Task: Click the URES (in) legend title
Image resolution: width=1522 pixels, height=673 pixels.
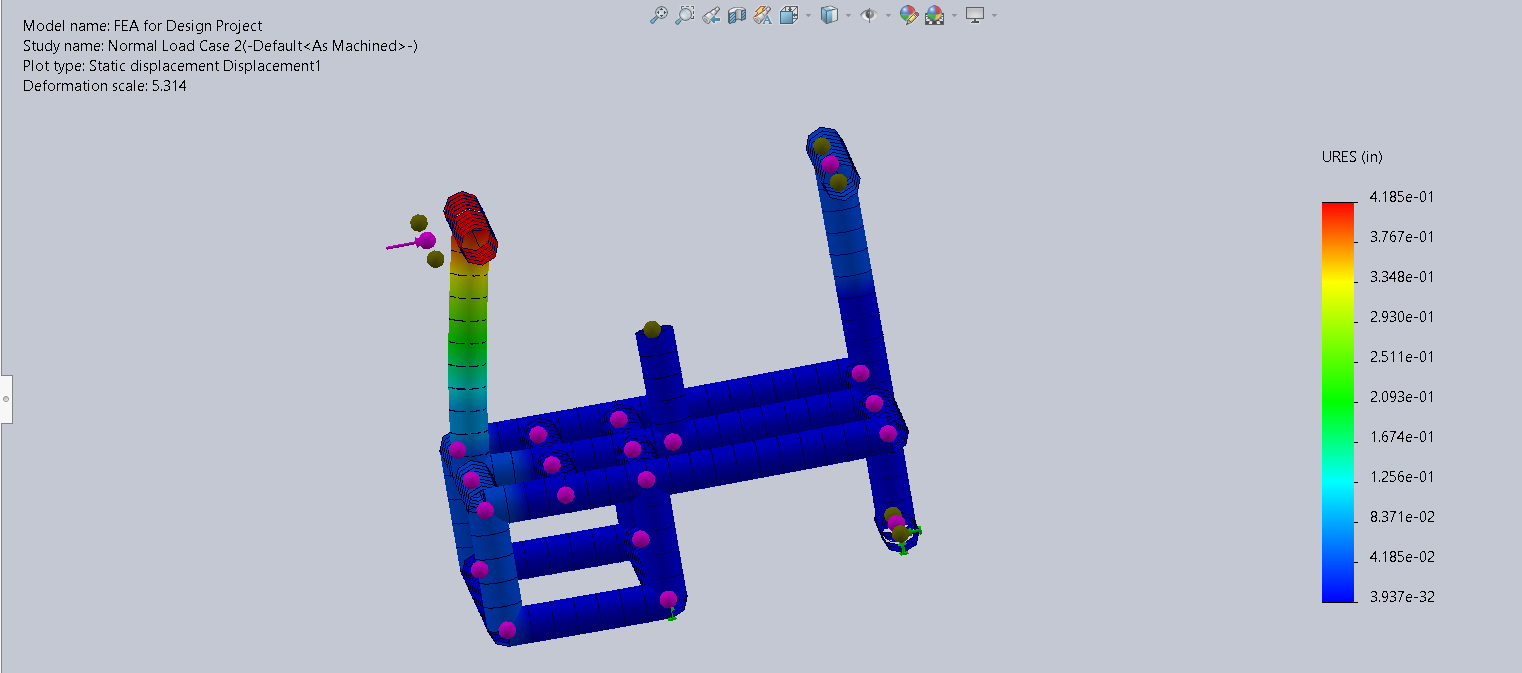Action: 1352,157
